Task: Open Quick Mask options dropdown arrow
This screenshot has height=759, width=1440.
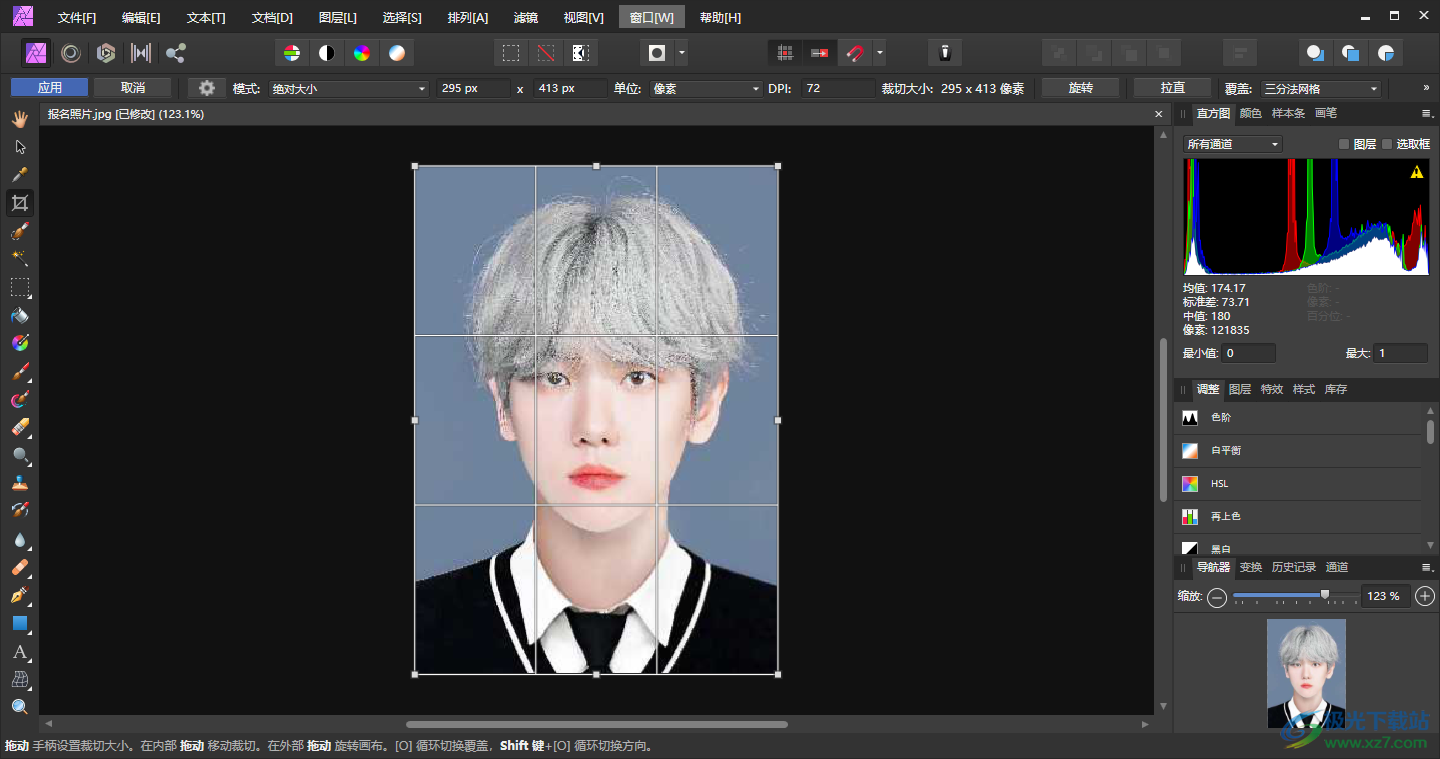Action: point(681,53)
